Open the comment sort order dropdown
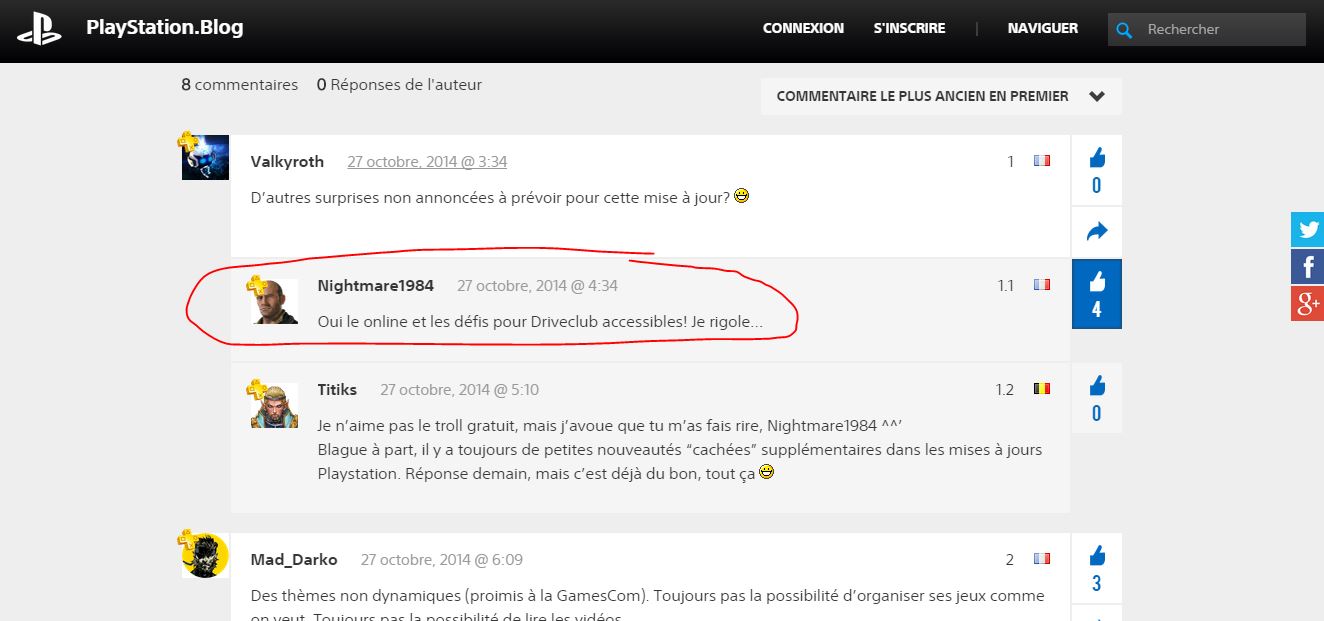1324x621 pixels. (x=941, y=97)
